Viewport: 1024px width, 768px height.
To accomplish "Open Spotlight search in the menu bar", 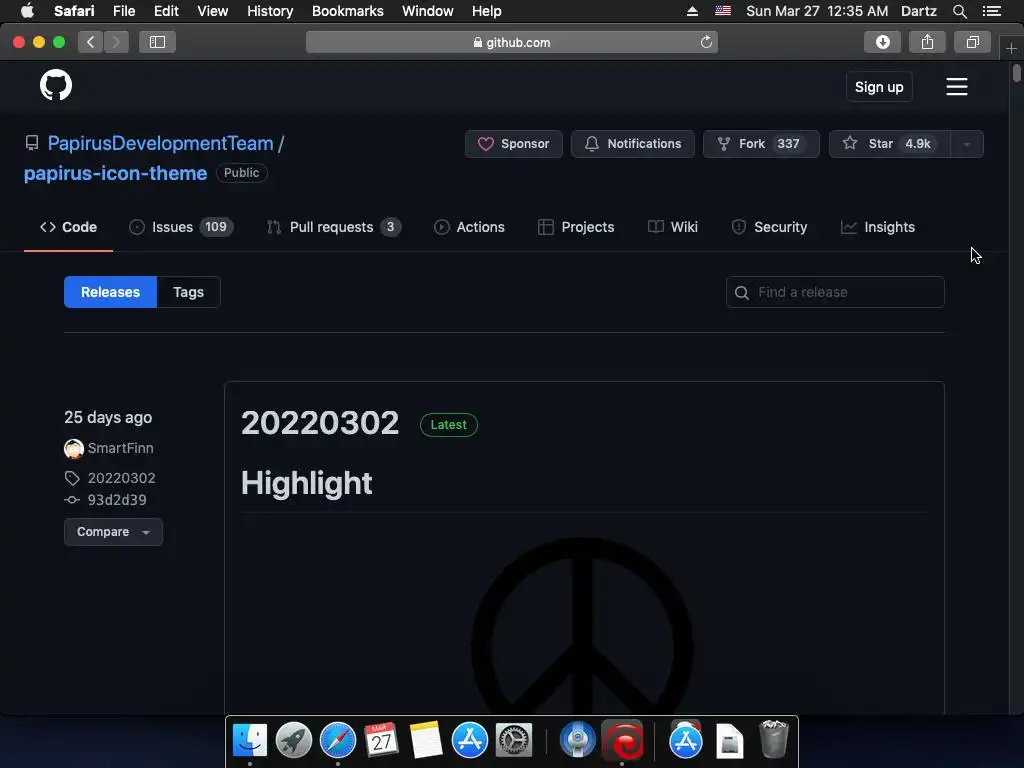I will coord(959,11).
